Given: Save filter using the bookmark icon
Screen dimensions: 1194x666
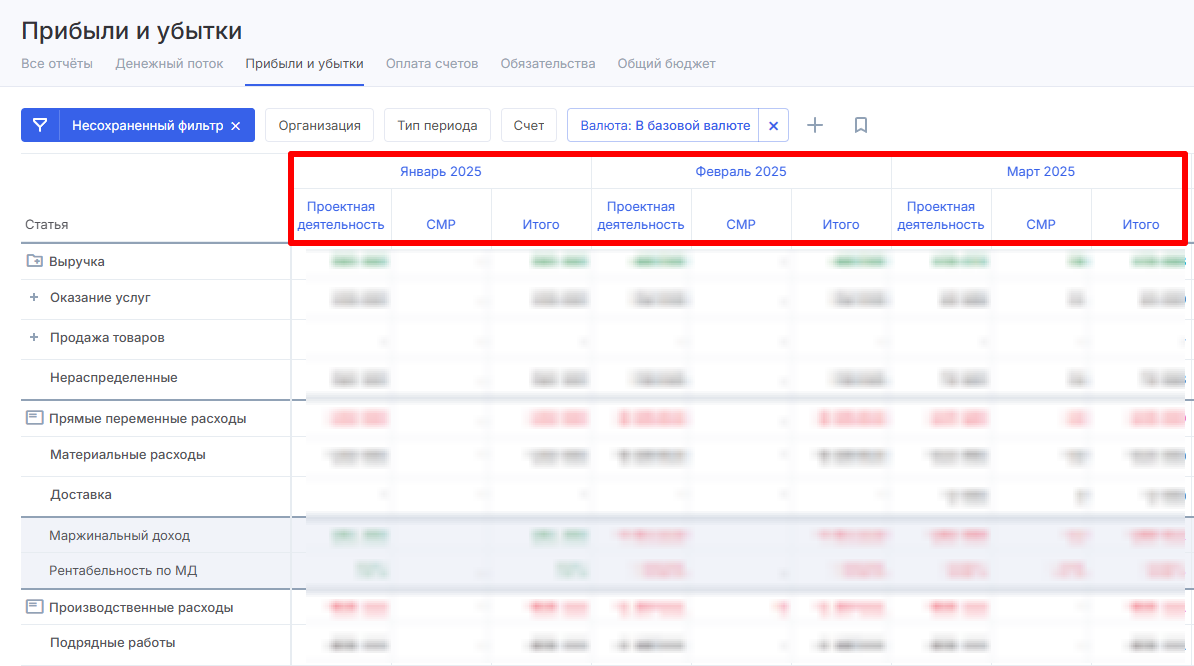Looking at the screenshot, I should click(860, 125).
